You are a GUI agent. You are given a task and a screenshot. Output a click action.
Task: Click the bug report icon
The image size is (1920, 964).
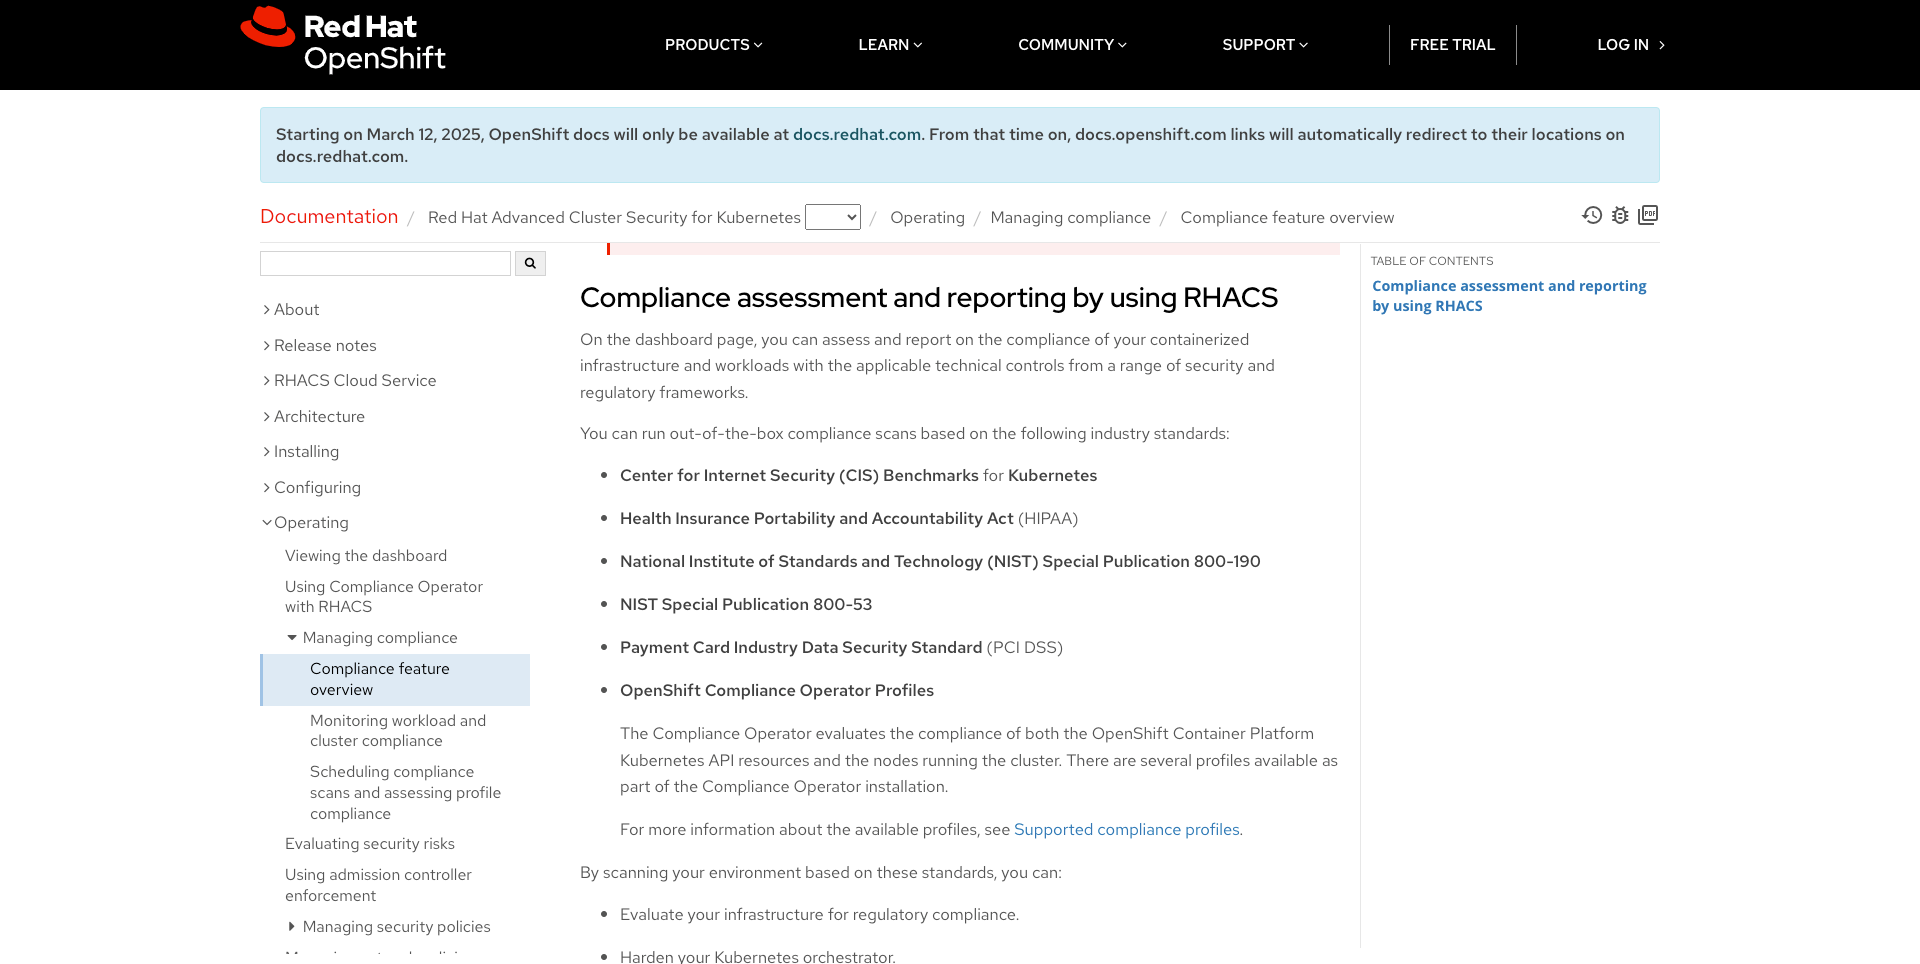pyautogui.click(x=1620, y=215)
